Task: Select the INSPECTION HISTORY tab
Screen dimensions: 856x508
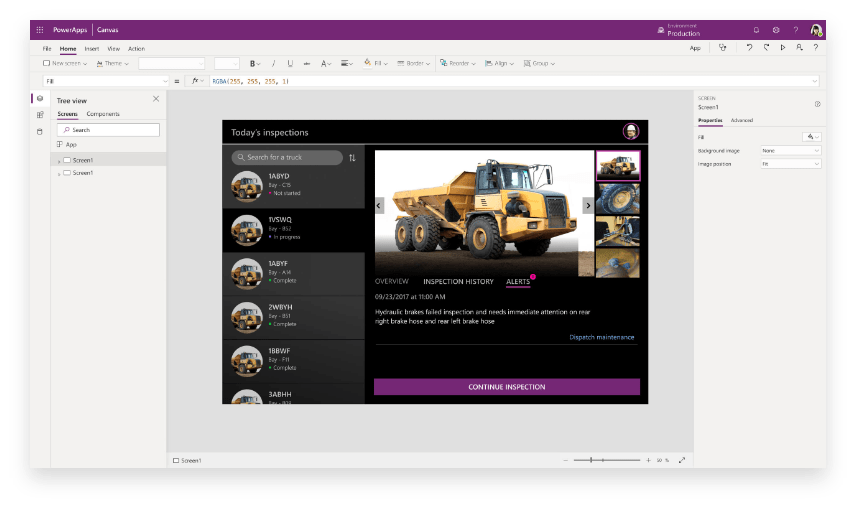Action: pyautogui.click(x=458, y=282)
